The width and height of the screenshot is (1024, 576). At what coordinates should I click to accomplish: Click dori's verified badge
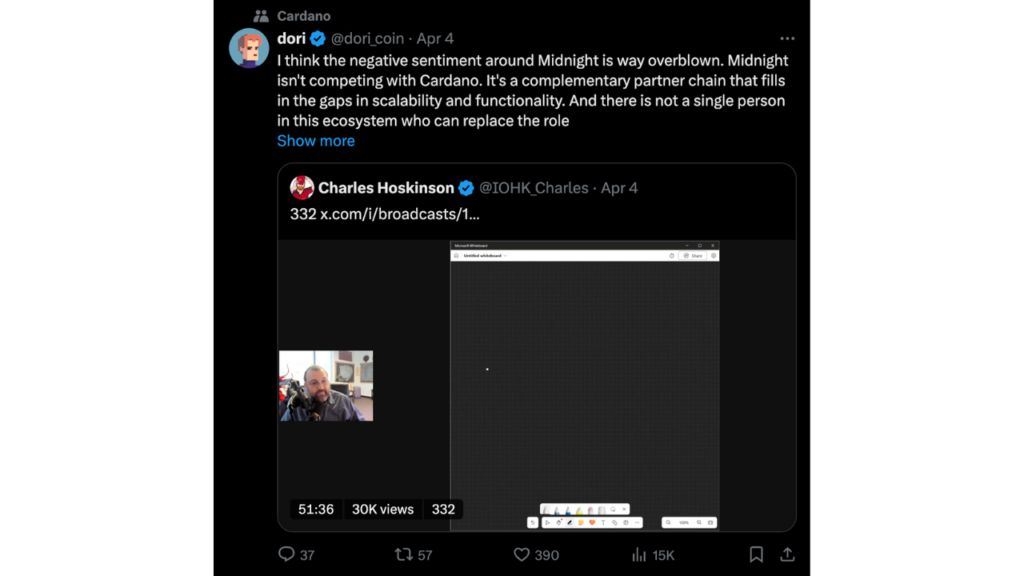[317, 39]
